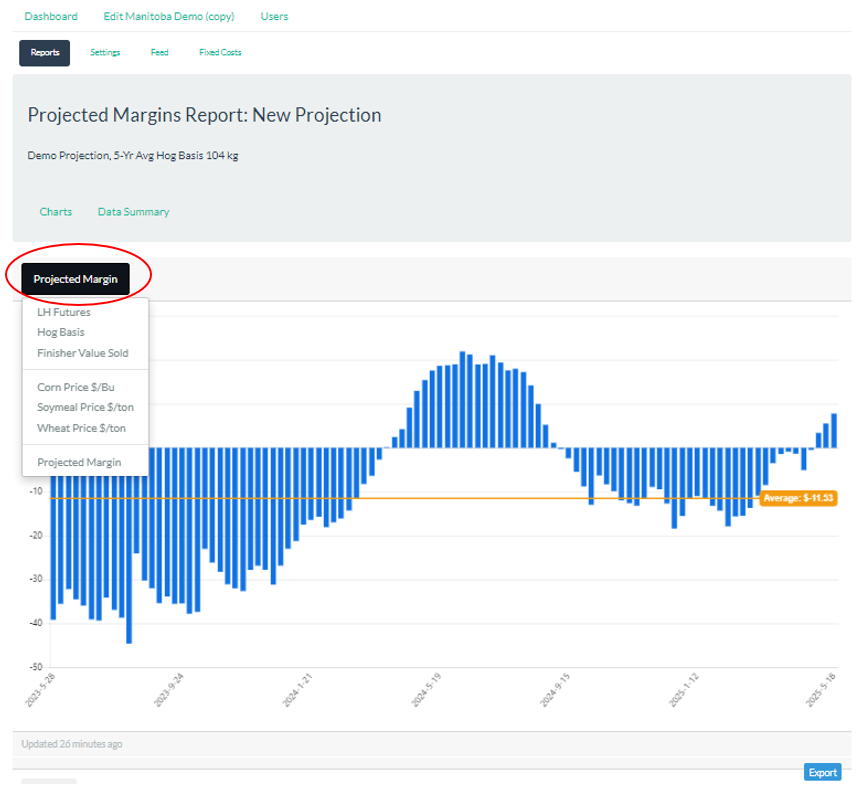Click the 2024-9-15 axis date label
The width and height of the screenshot is (863, 786).
coord(555,689)
